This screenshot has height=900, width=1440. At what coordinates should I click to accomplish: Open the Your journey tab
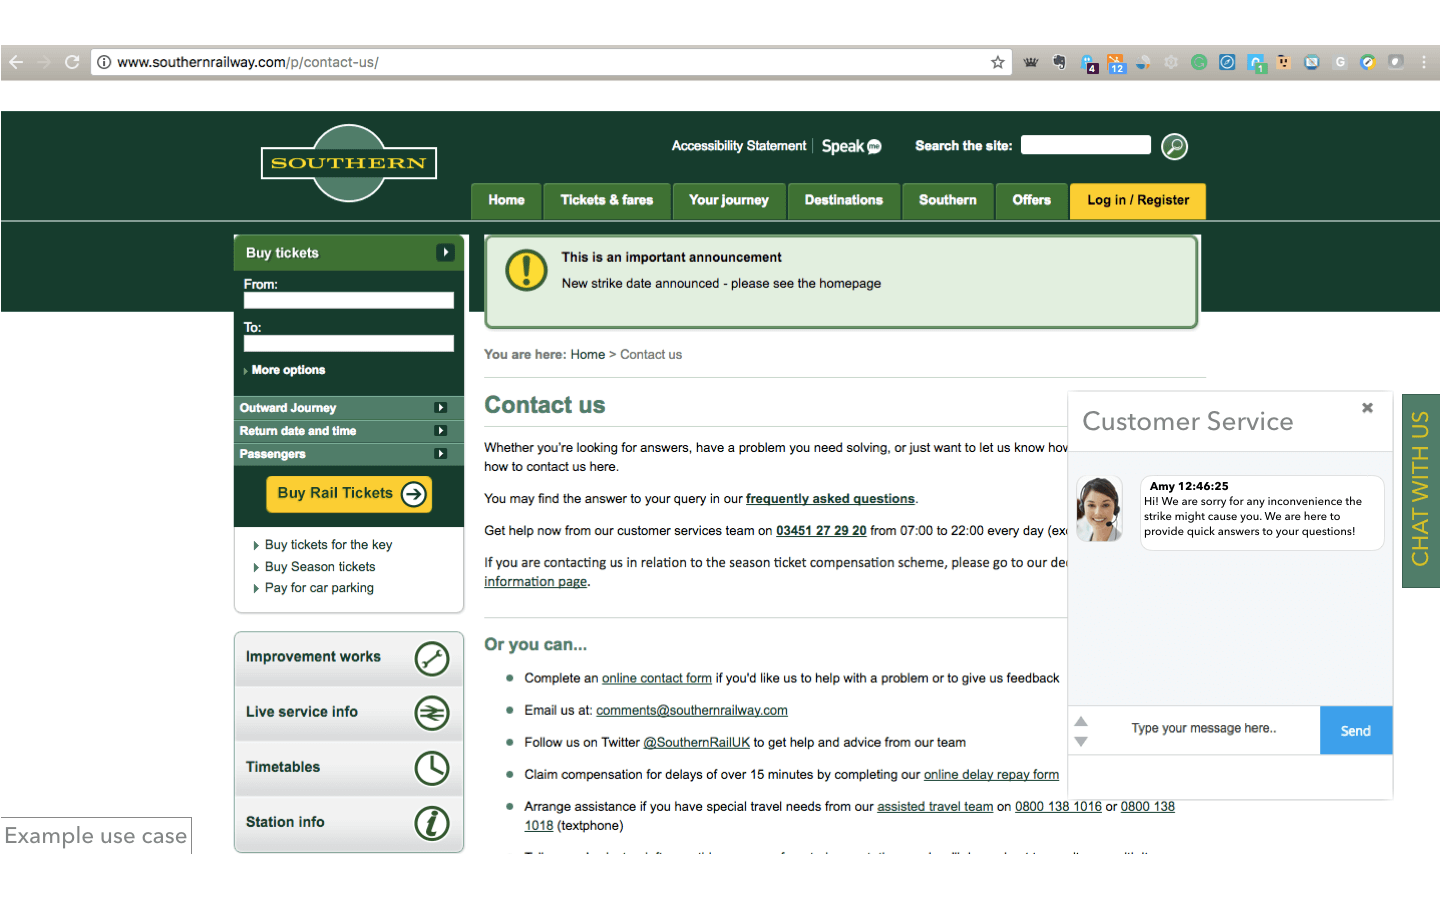pyautogui.click(x=729, y=201)
